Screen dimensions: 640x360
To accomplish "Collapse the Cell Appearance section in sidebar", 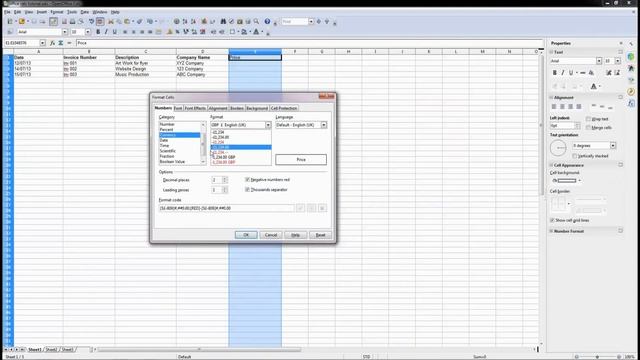I will tap(551, 165).
